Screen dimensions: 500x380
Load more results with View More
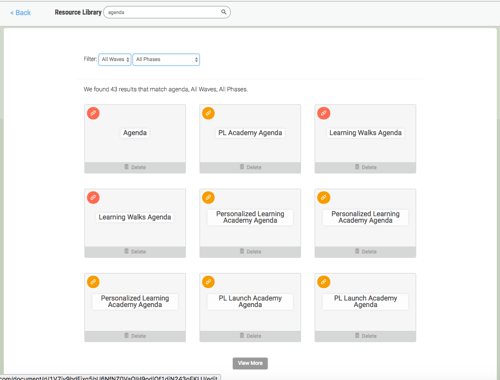click(x=250, y=363)
